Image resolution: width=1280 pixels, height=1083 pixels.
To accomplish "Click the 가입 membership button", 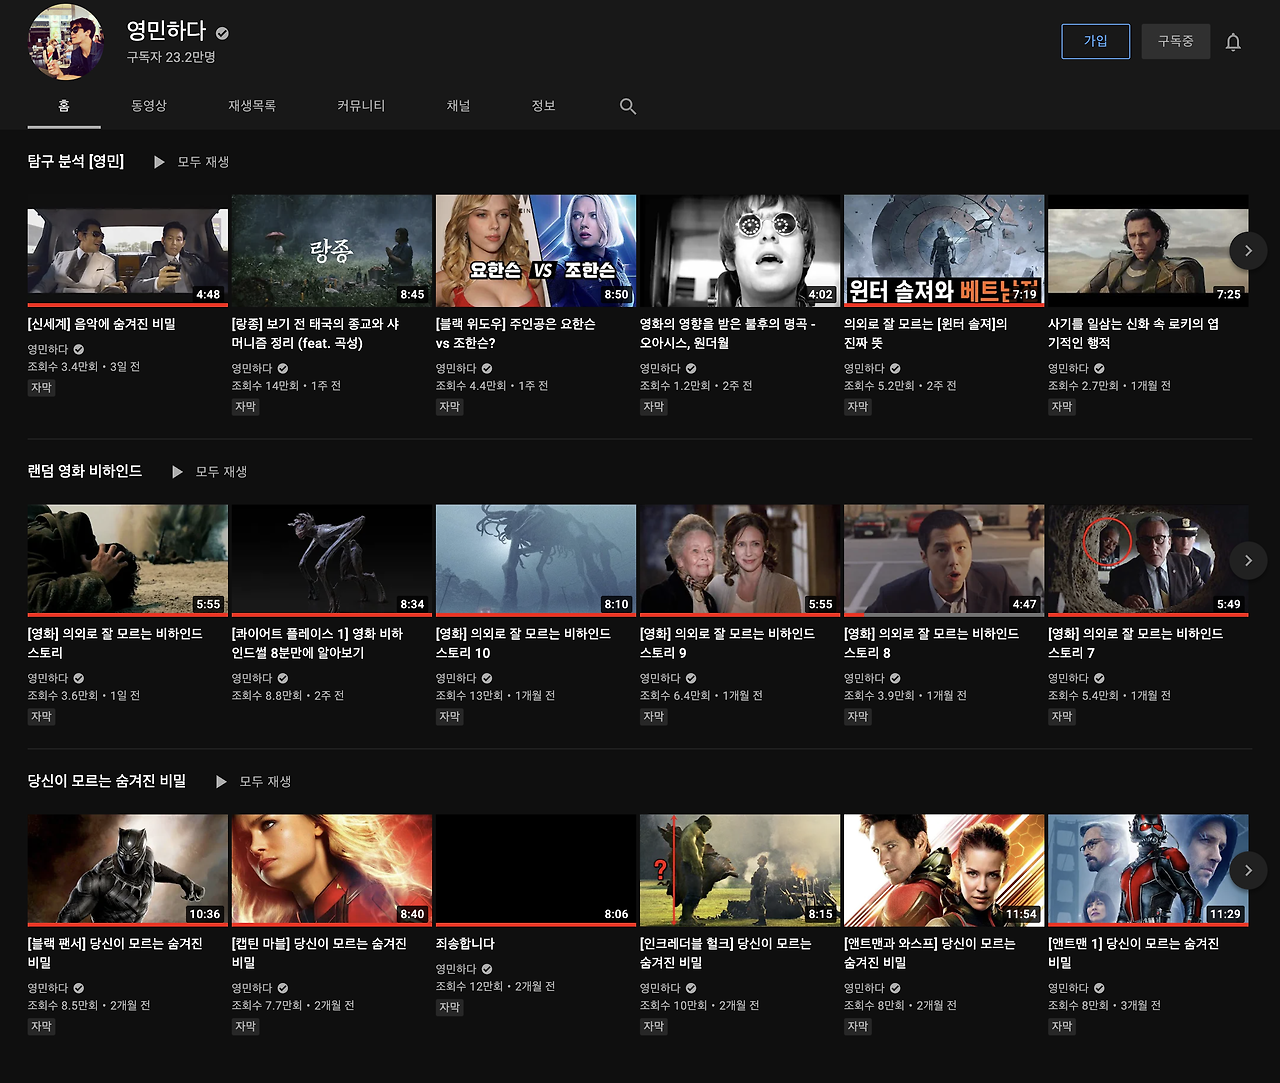I will tap(1096, 41).
